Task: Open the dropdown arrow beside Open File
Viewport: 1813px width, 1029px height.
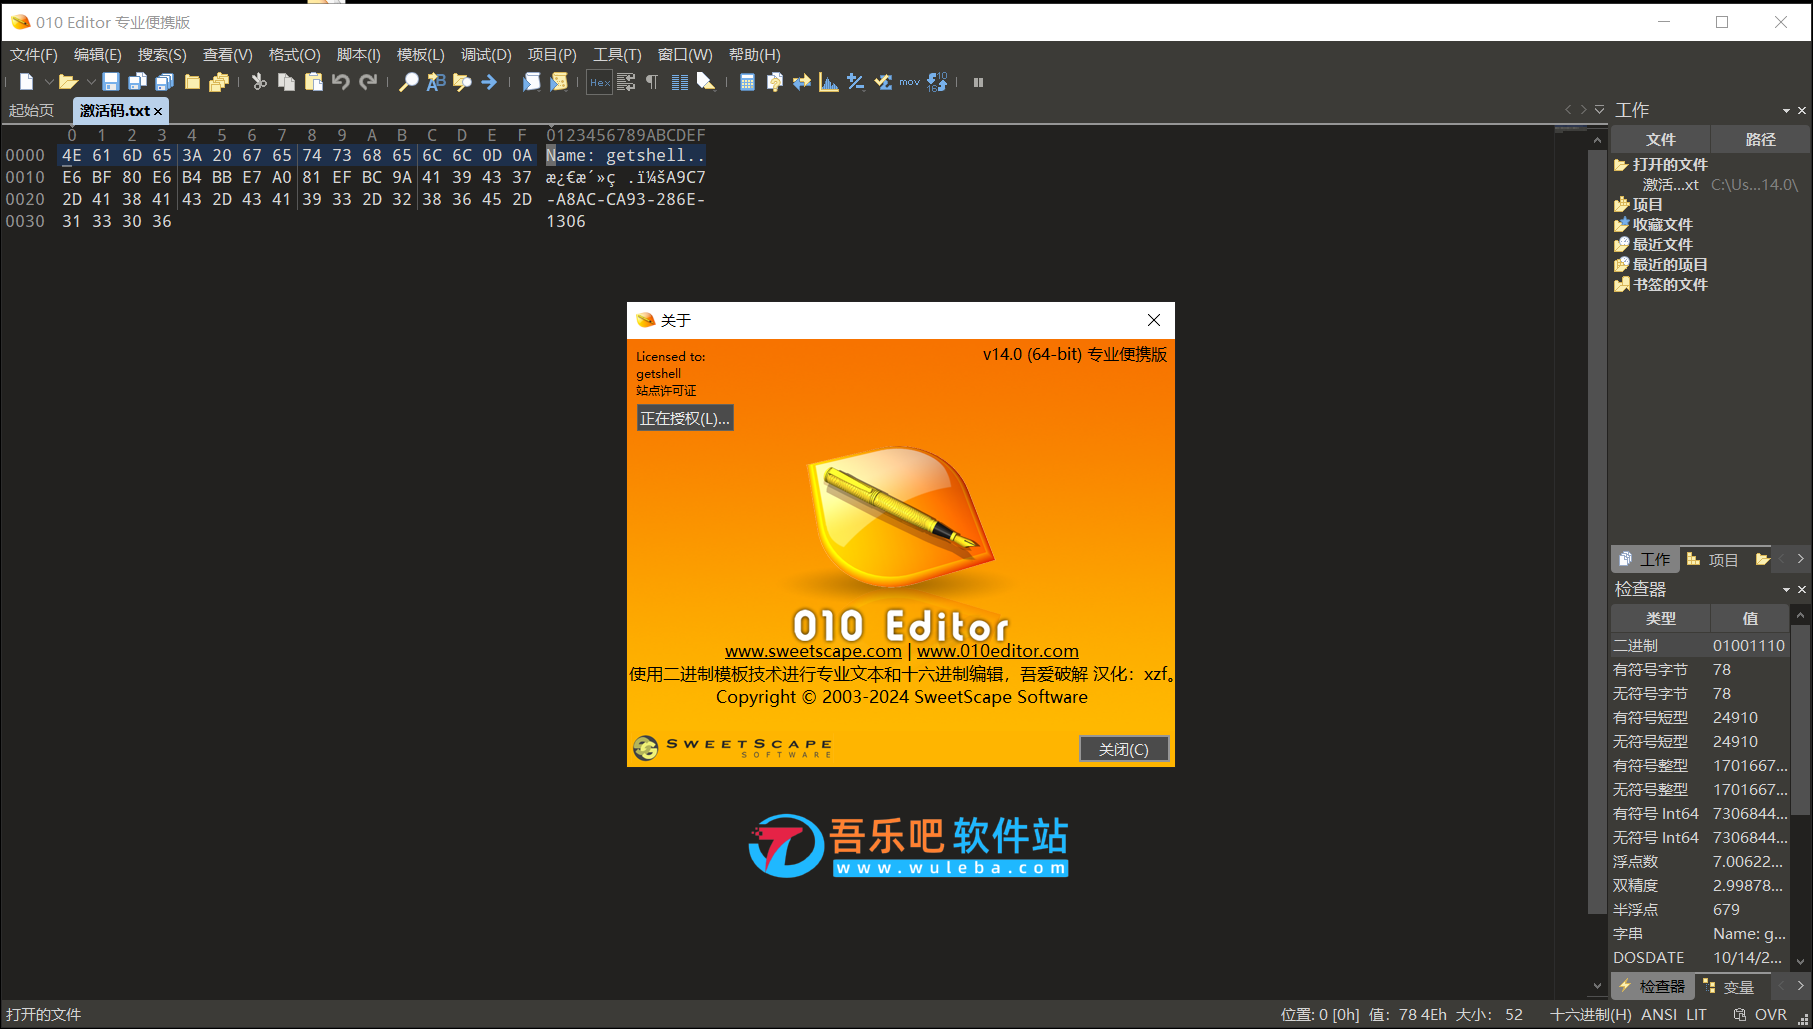Action: tap(91, 82)
